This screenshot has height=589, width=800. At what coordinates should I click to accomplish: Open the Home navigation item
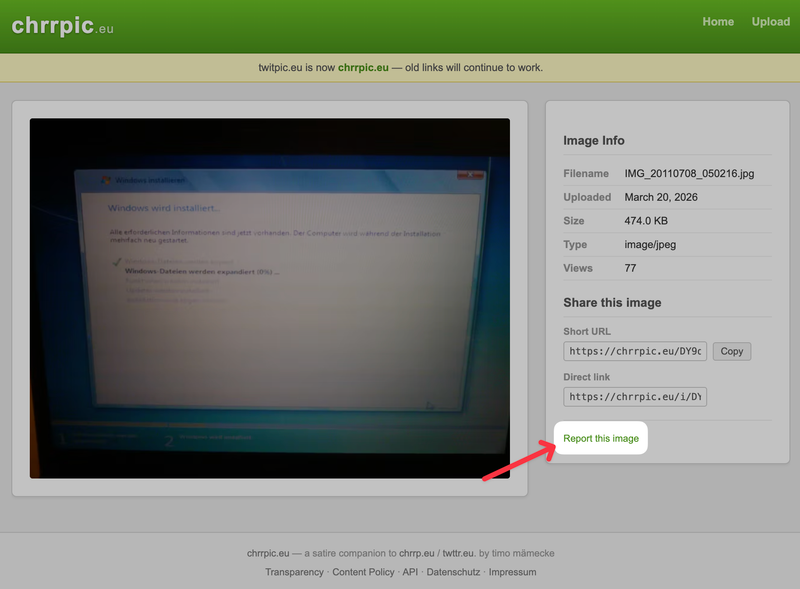coord(718,22)
